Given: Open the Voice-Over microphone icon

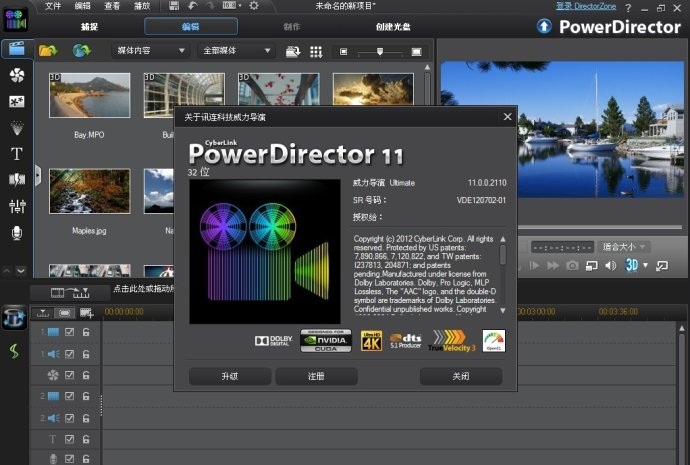Looking at the screenshot, I should point(16,232).
